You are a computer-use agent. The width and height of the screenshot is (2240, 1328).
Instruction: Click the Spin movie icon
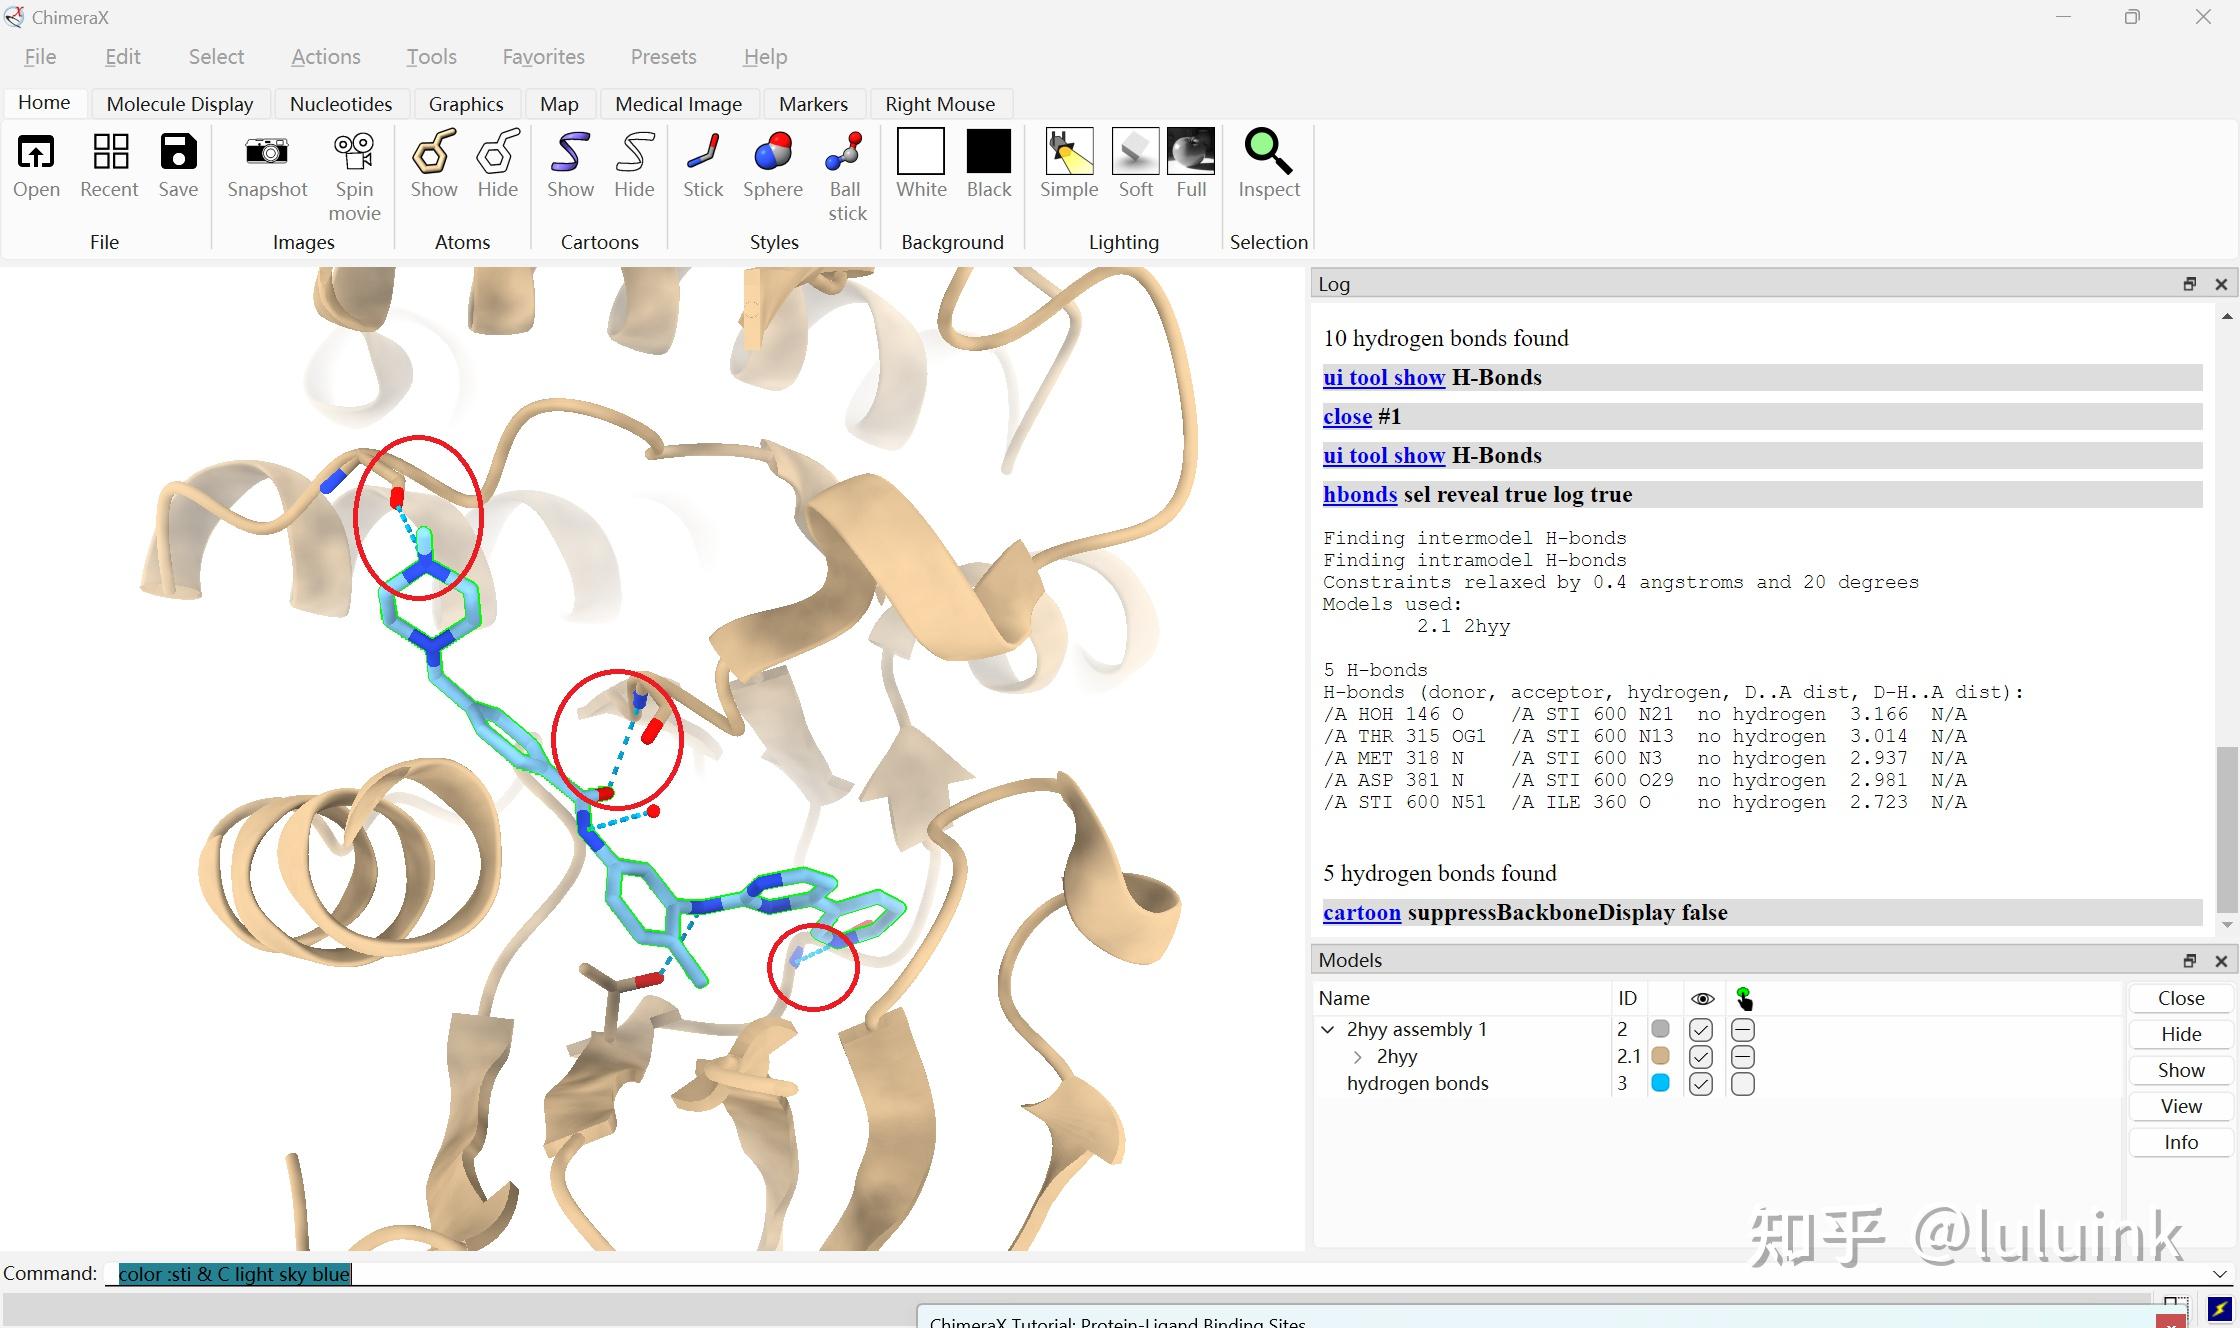pos(354,153)
